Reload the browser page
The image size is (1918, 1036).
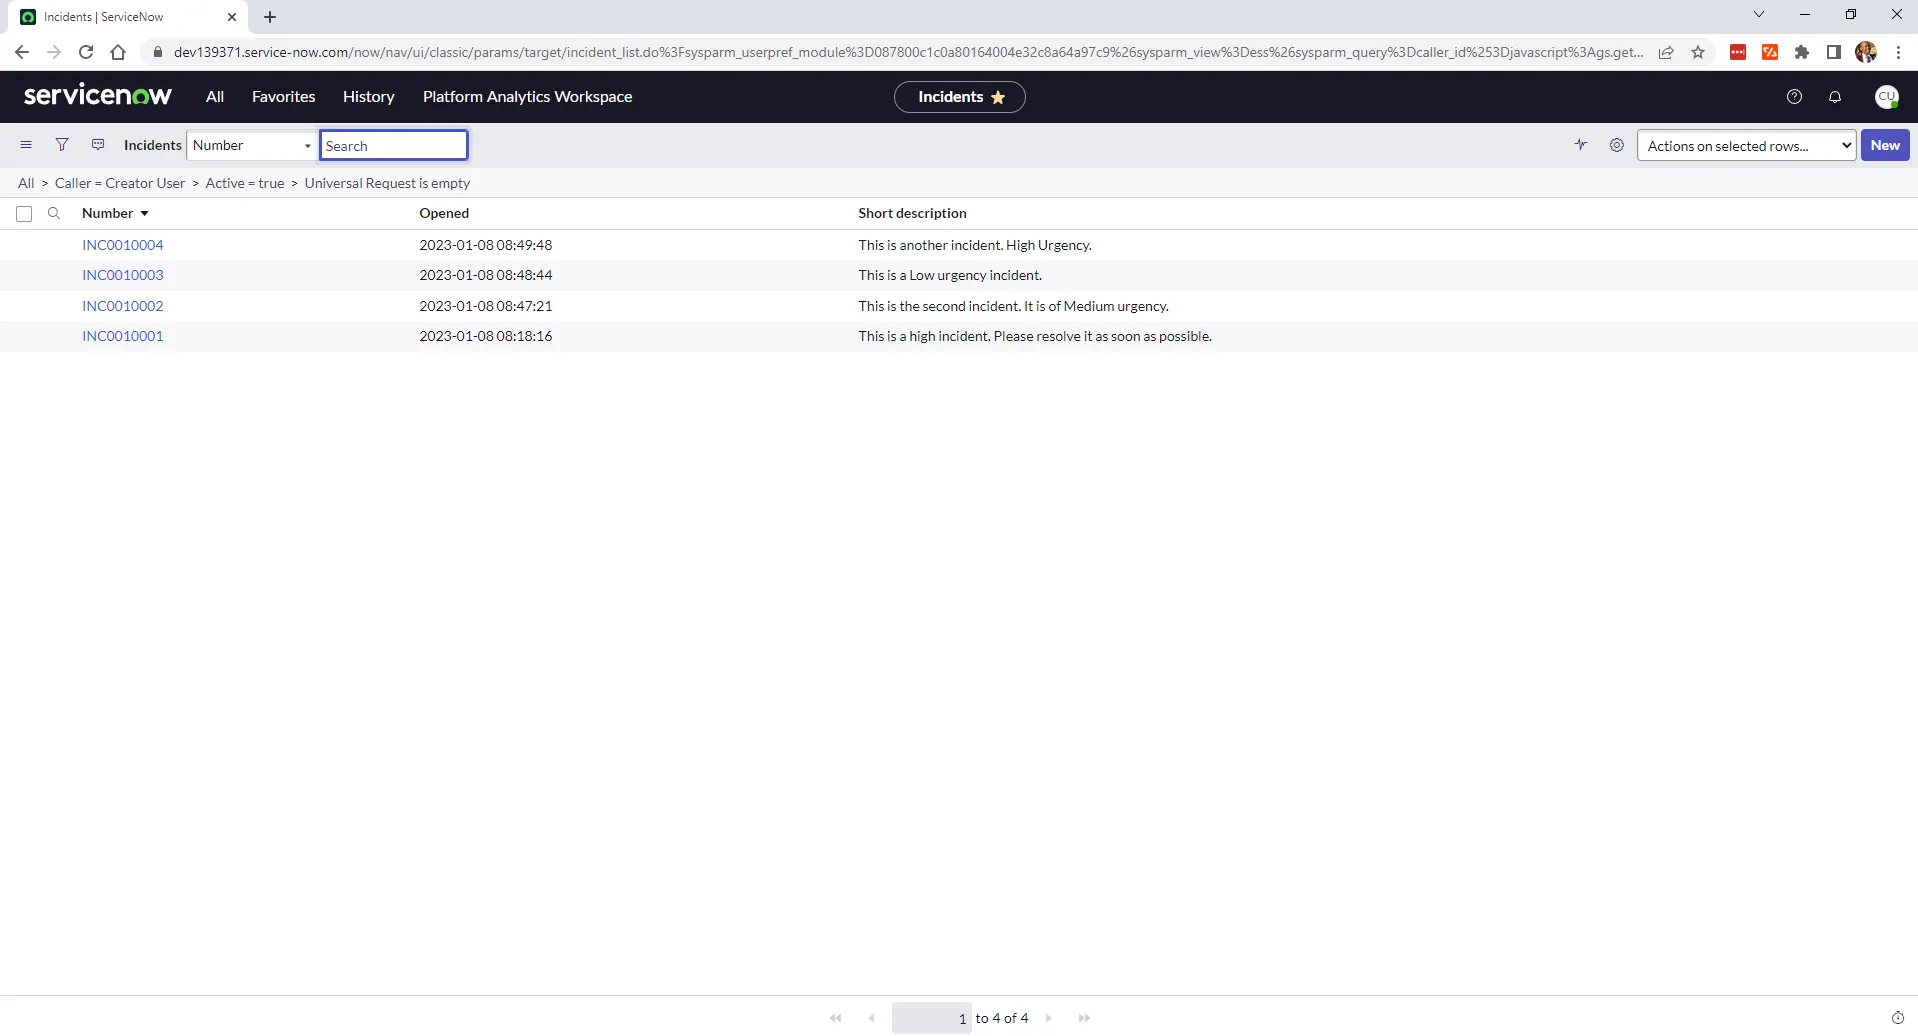(86, 52)
